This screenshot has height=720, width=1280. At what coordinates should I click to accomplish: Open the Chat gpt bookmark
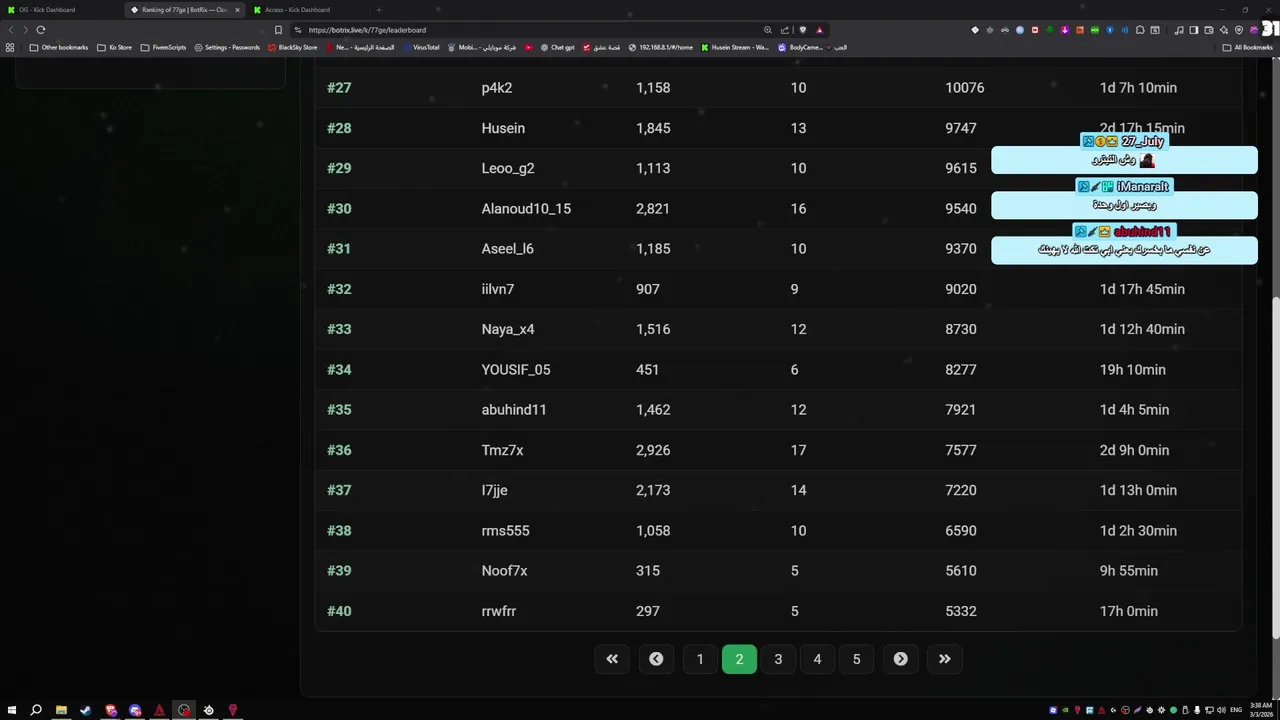(557, 47)
